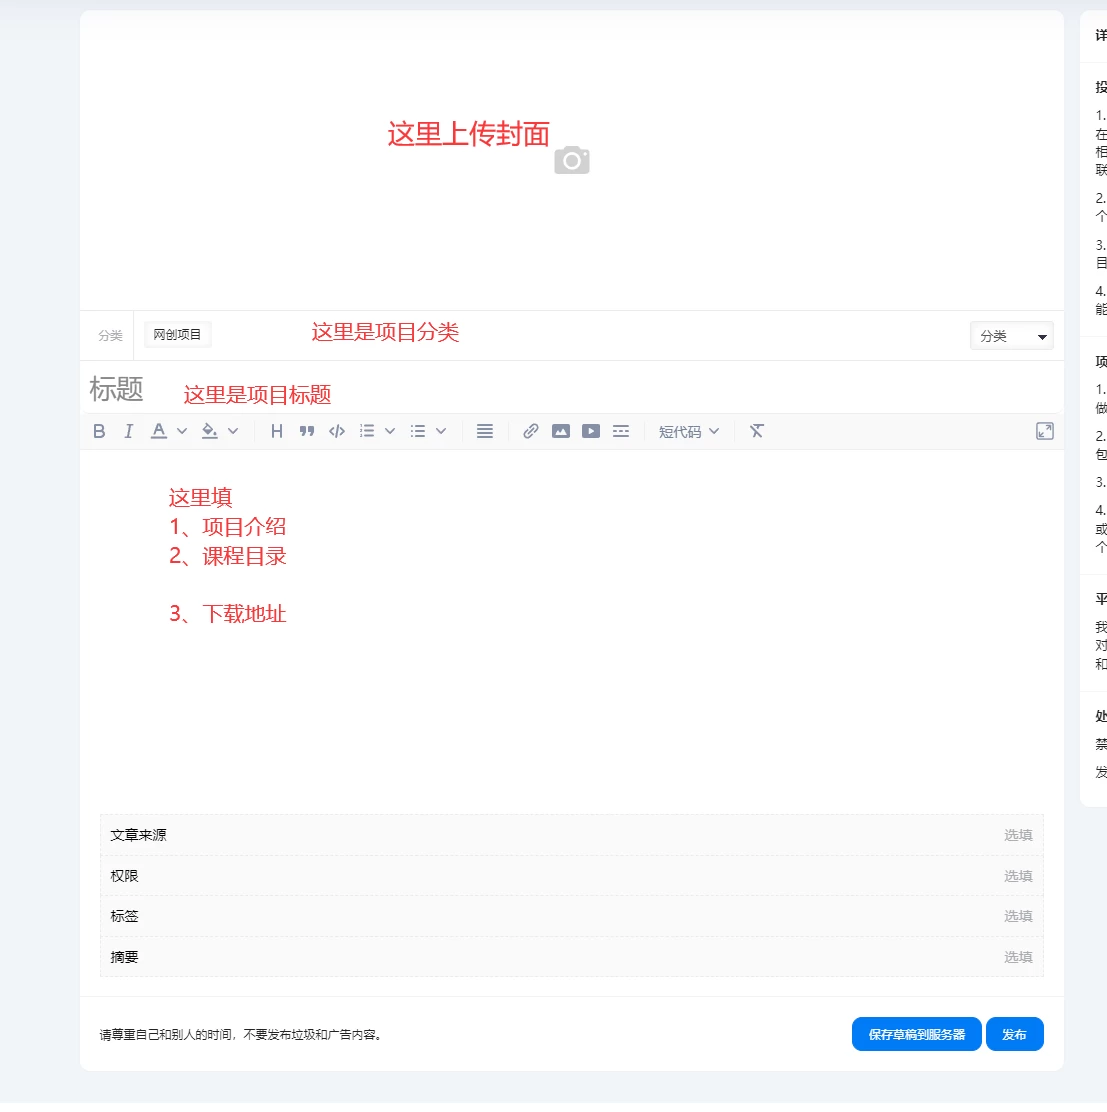Toggle italic formatting
The width and height of the screenshot is (1107, 1112).
[128, 431]
